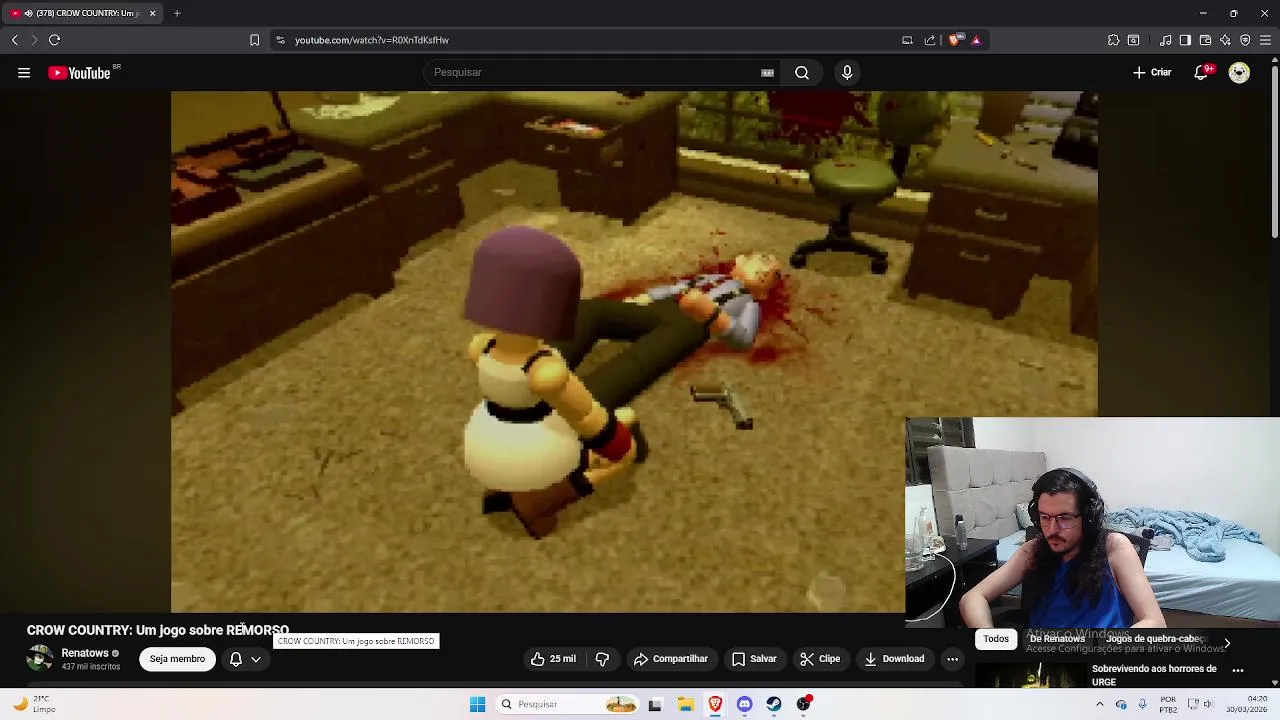Show hidden system tray icons

(x=1100, y=704)
